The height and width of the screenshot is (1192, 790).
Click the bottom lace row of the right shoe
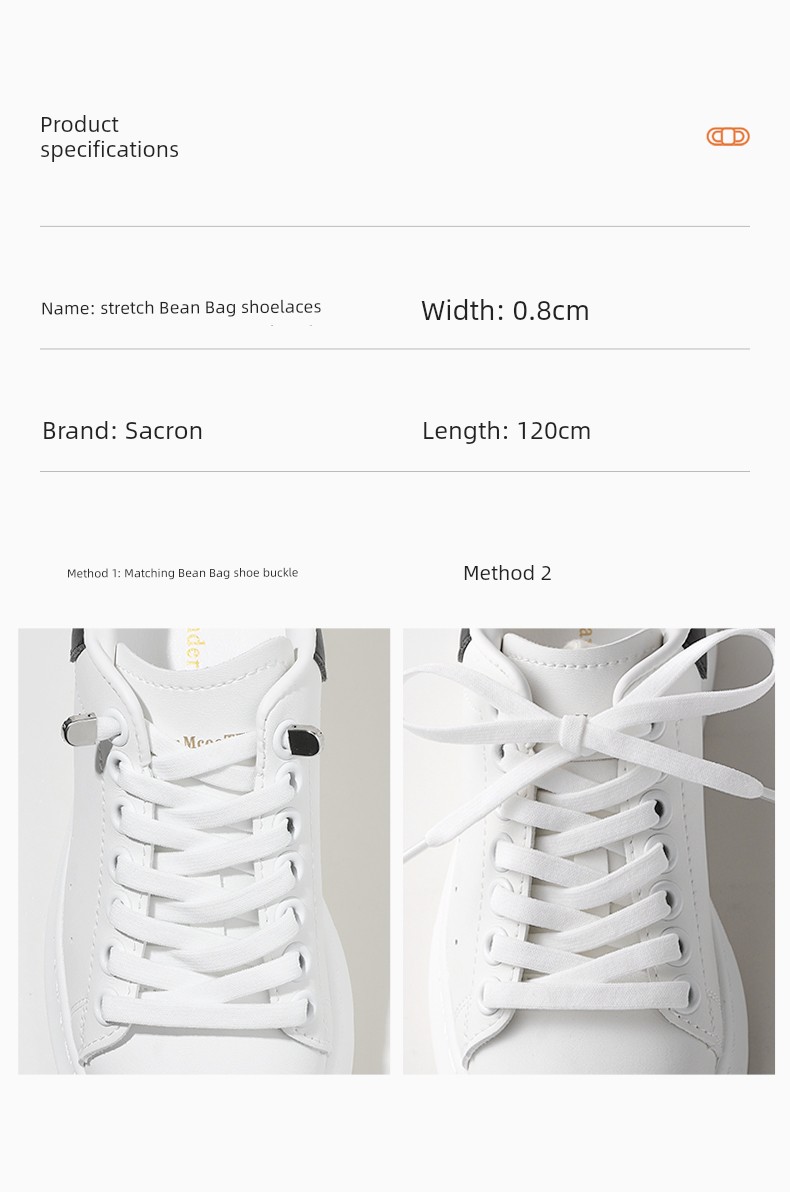click(x=587, y=996)
